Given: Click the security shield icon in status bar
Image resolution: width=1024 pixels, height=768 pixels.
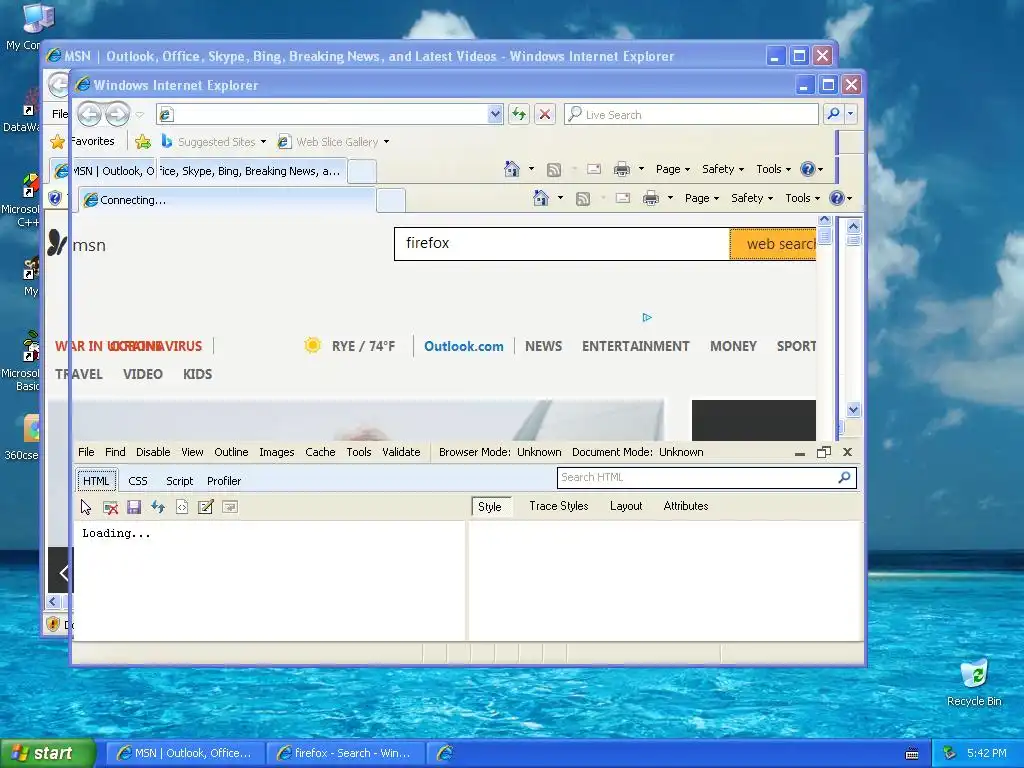Looking at the screenshot, I should click(x=54, y=624).
